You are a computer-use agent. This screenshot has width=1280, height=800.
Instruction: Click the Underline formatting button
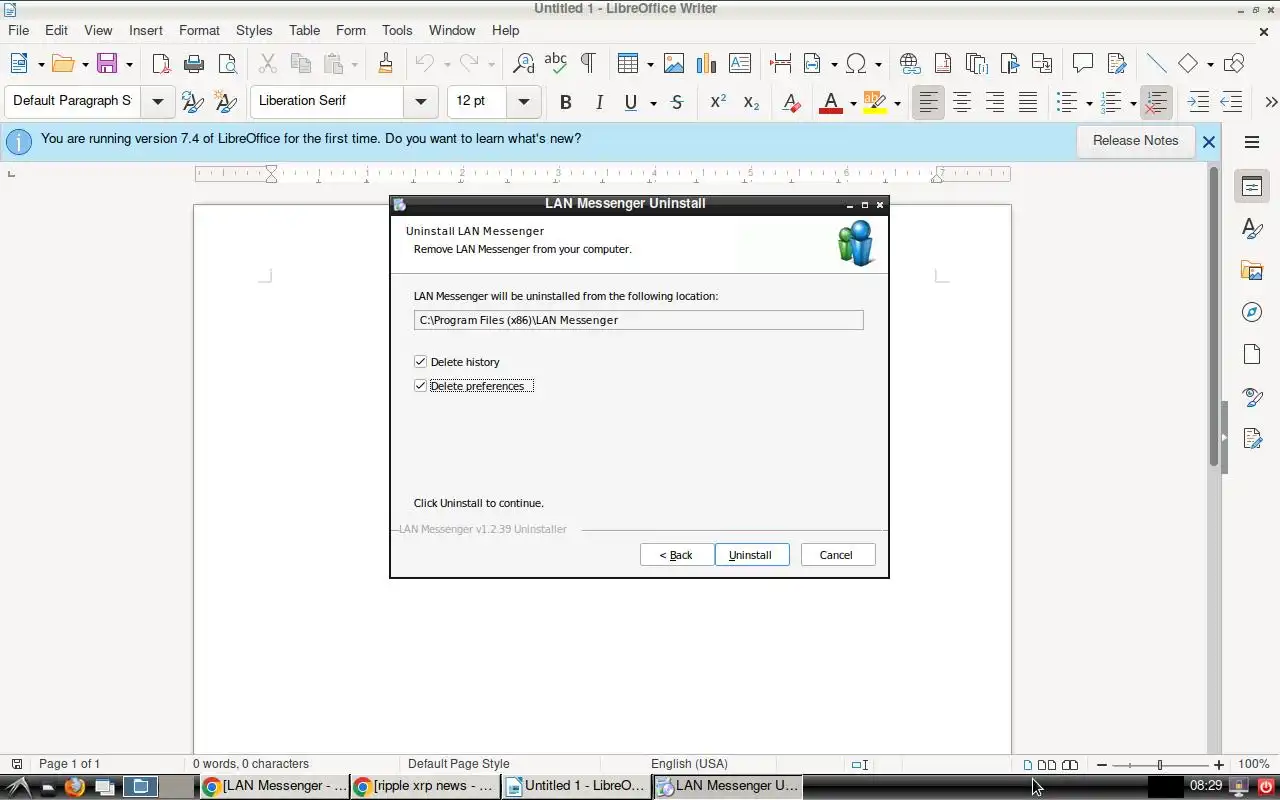tap(630, 102)
